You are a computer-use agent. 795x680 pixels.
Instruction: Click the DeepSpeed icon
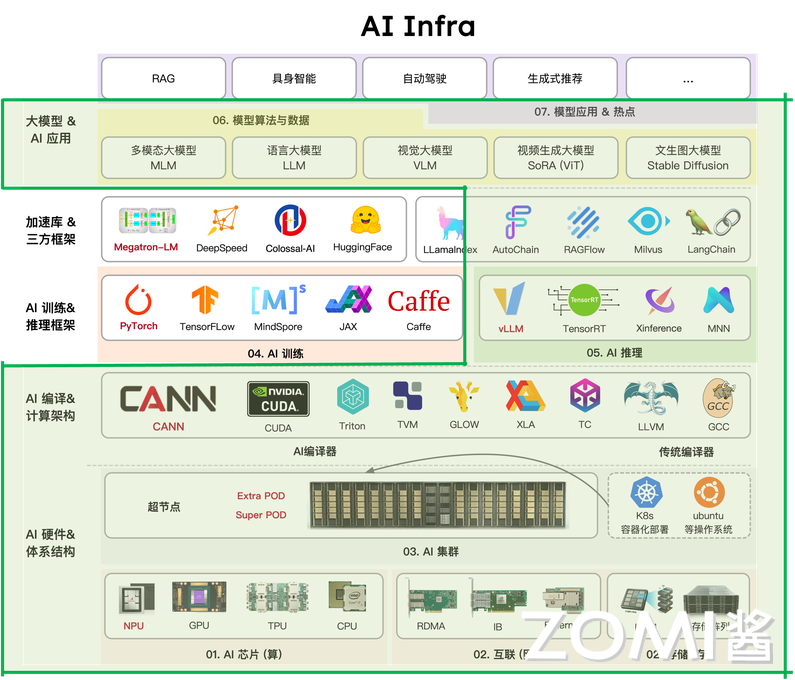pyautogui.click(x=222, y=220)
